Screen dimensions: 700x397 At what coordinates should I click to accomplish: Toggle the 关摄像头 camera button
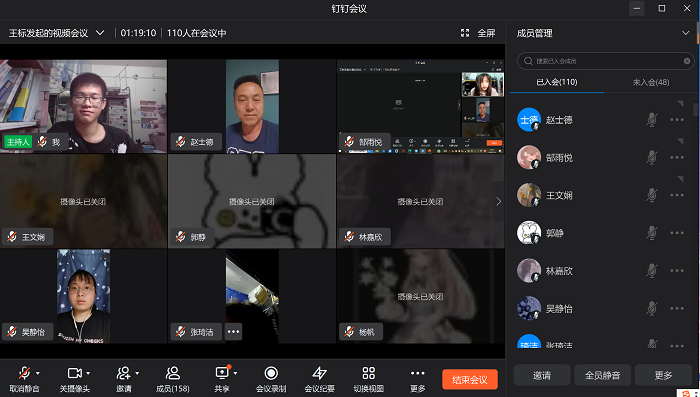coord(74,373)
